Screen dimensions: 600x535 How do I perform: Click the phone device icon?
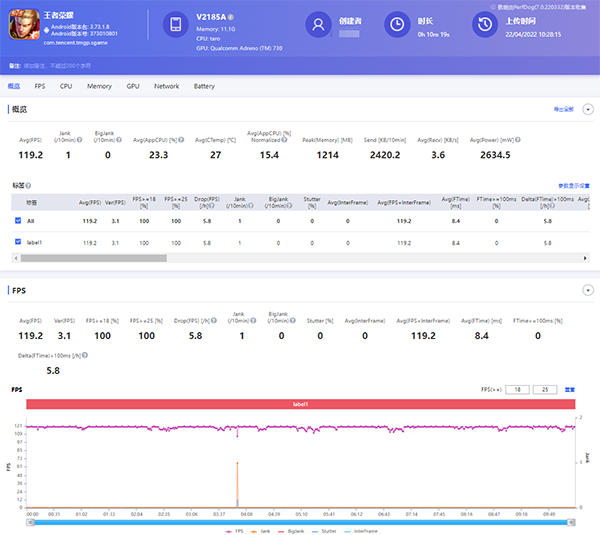(x=174, y=25)
